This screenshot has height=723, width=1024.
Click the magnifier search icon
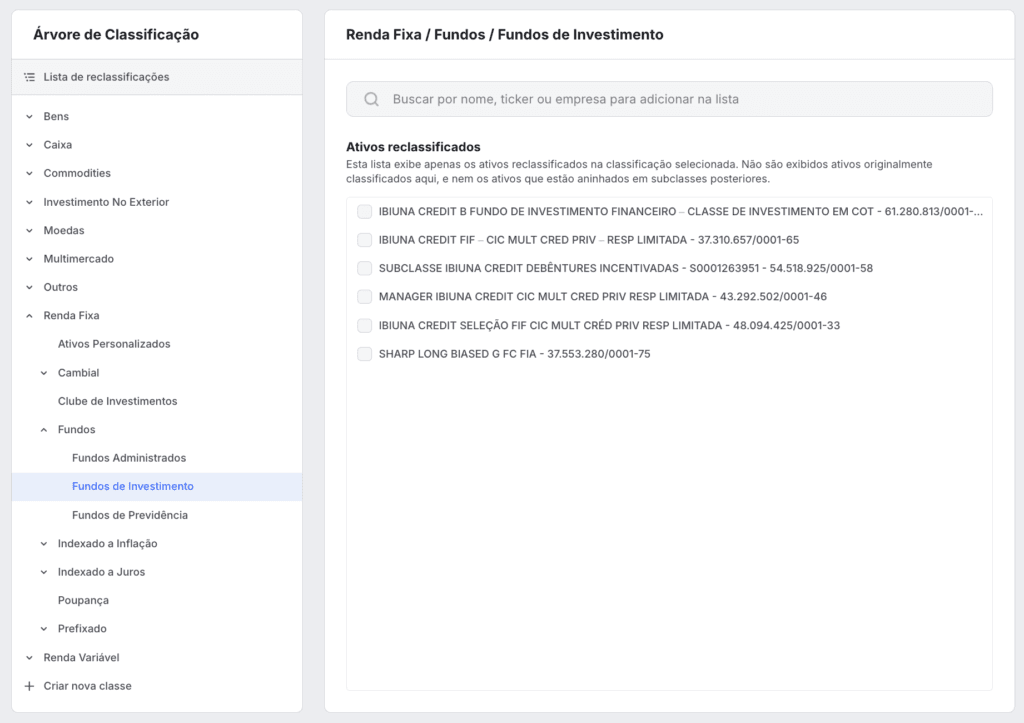tap(371, 99)
